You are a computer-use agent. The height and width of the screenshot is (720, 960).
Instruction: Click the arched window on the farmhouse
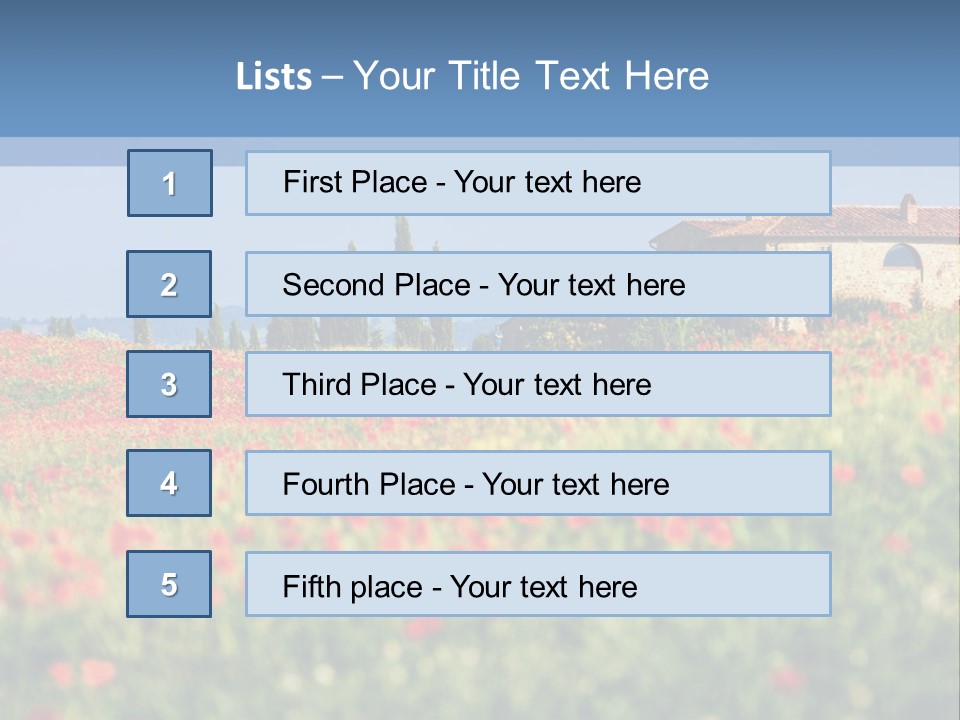click(x=902, y=258)
